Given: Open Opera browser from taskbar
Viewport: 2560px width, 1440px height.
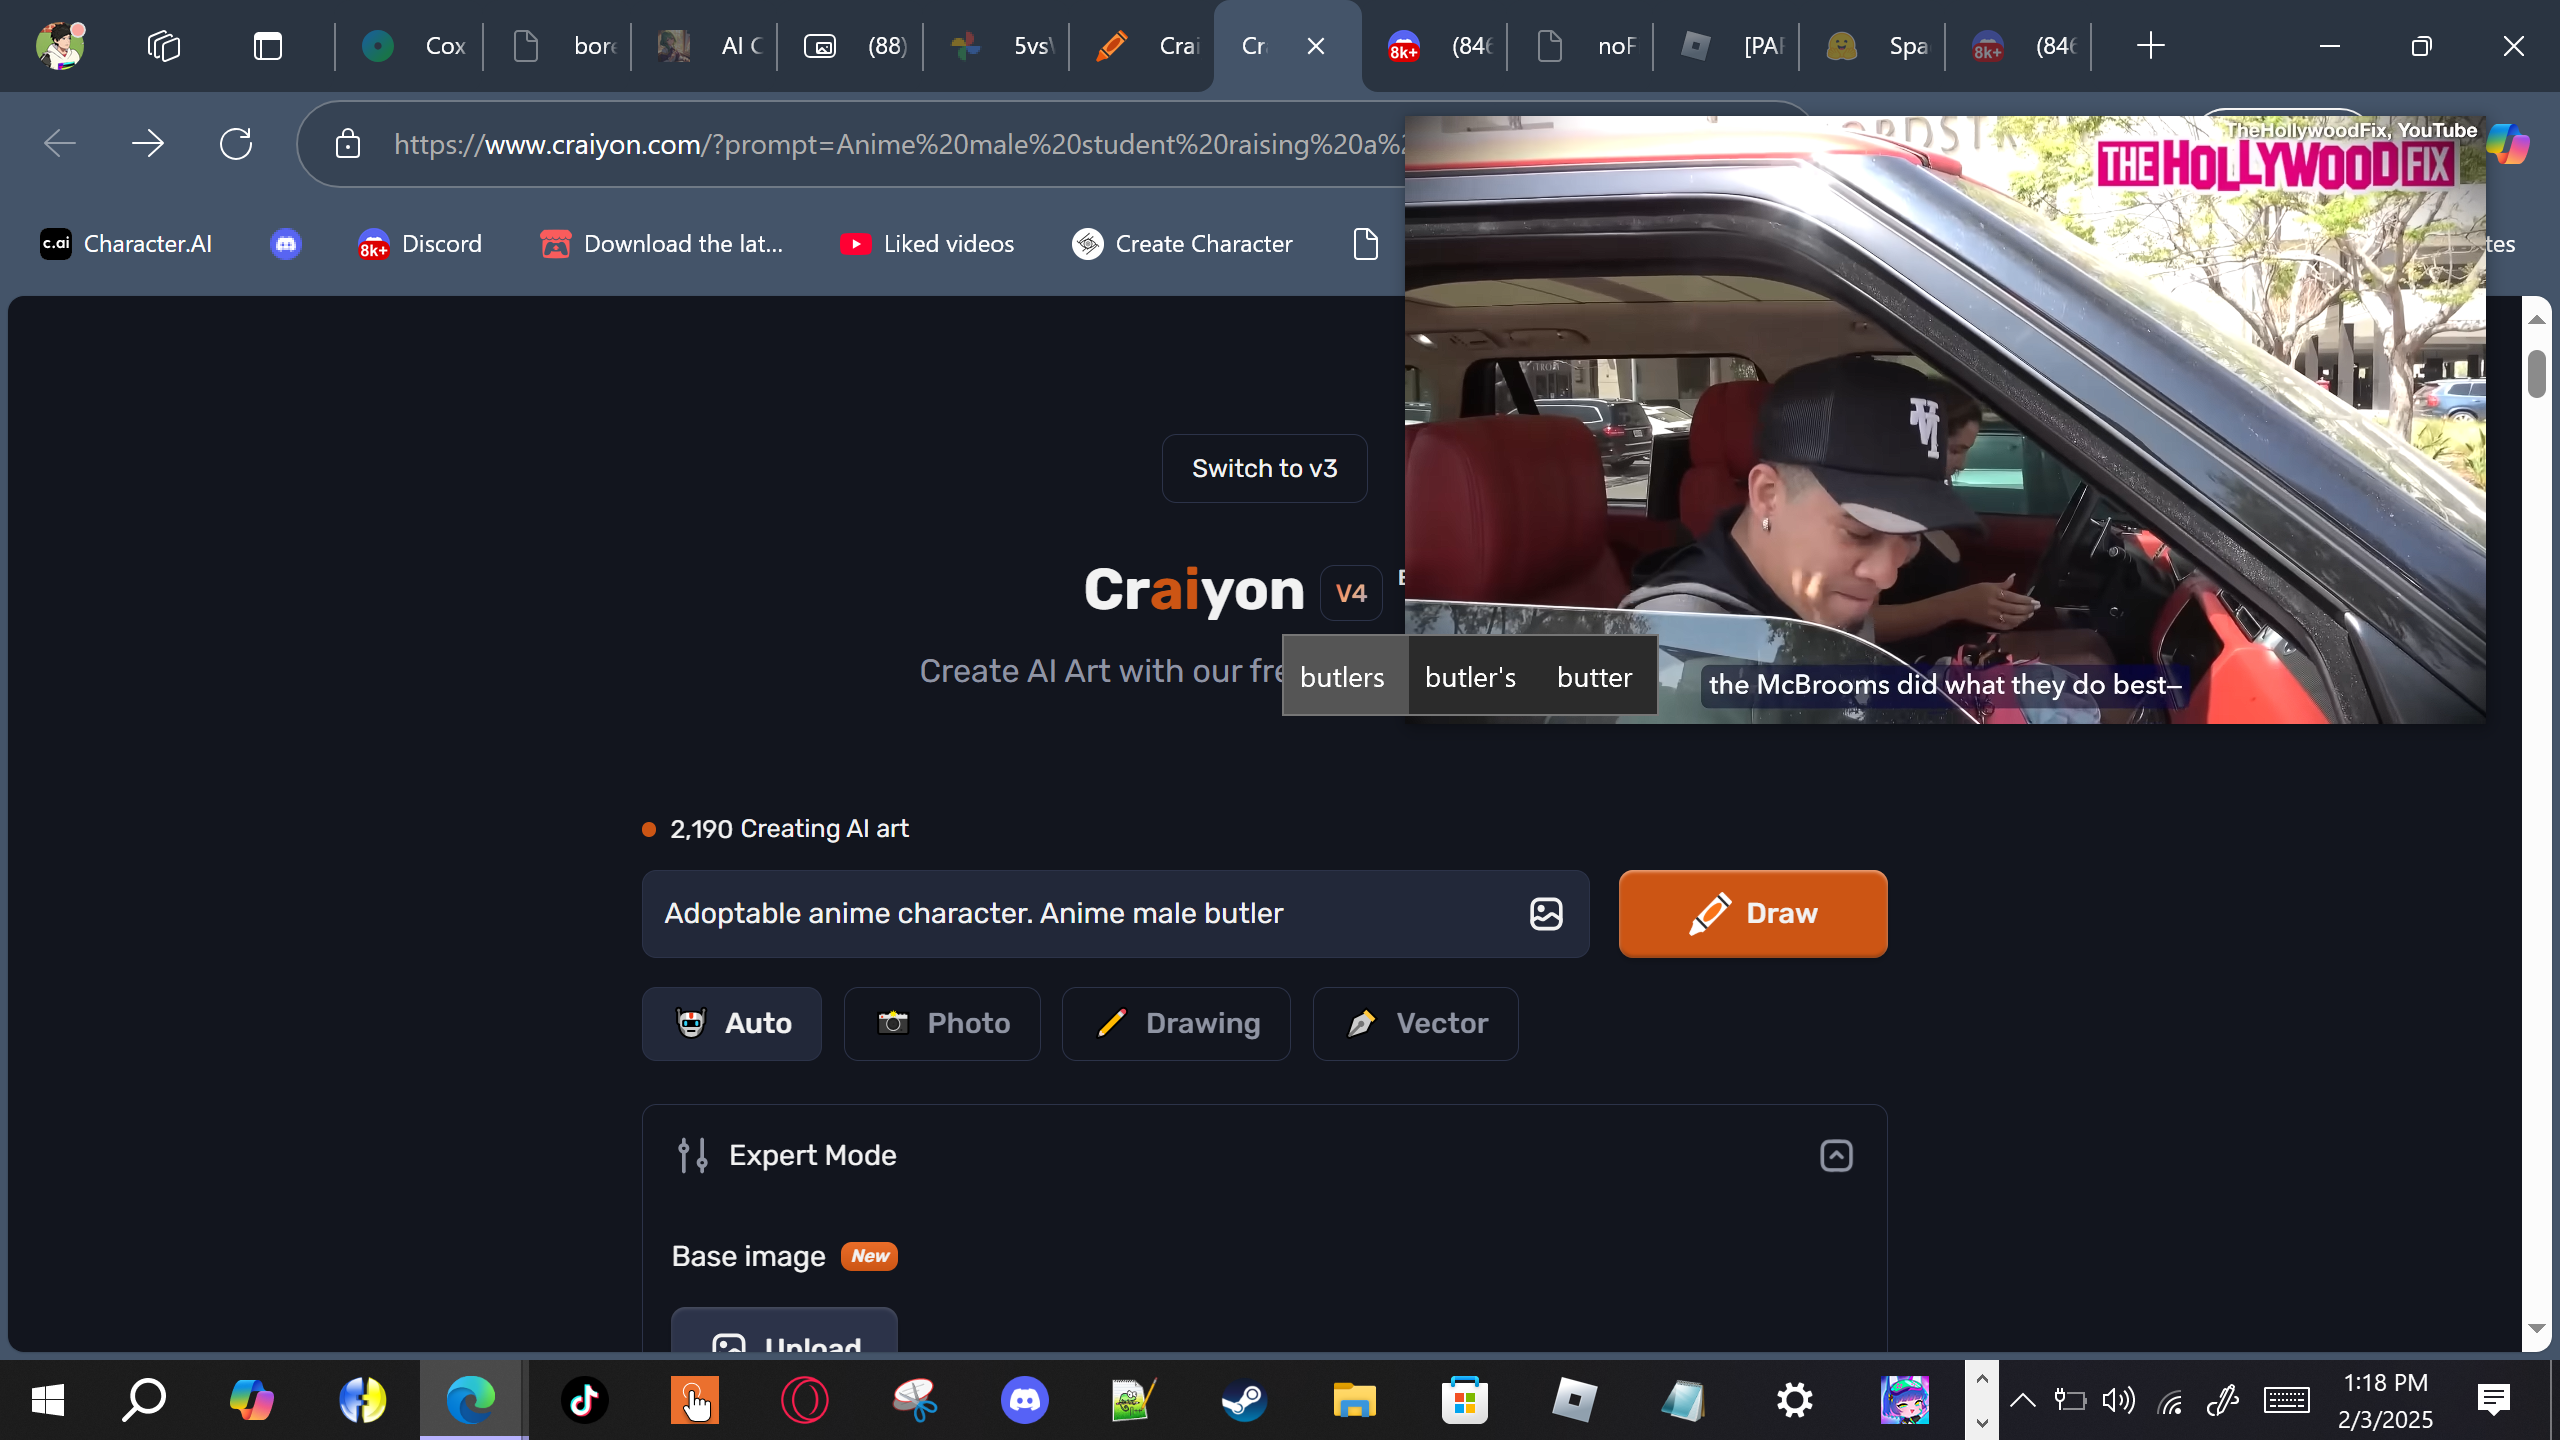Looking at the screenshot, I should pyautogui.click(x=804, y=1400).
